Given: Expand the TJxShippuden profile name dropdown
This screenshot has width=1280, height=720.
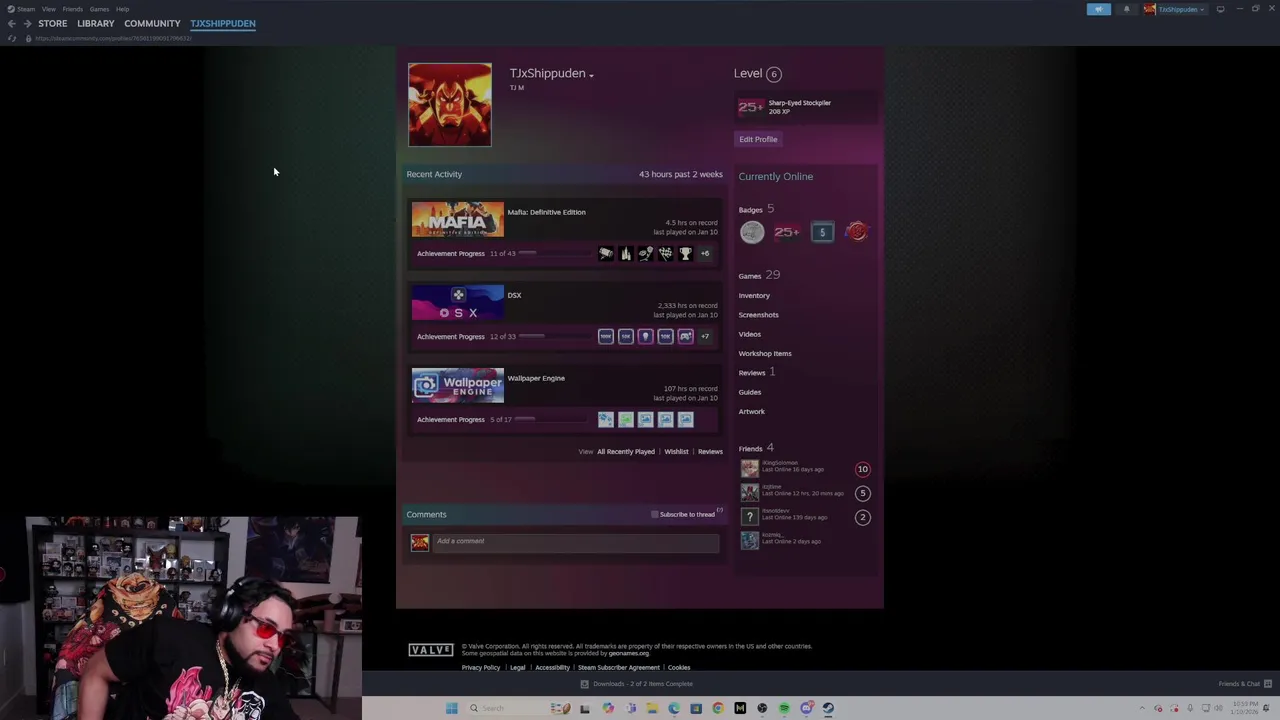Looking at the screenshot, I should pyautogui.click(x=591, y=75).
